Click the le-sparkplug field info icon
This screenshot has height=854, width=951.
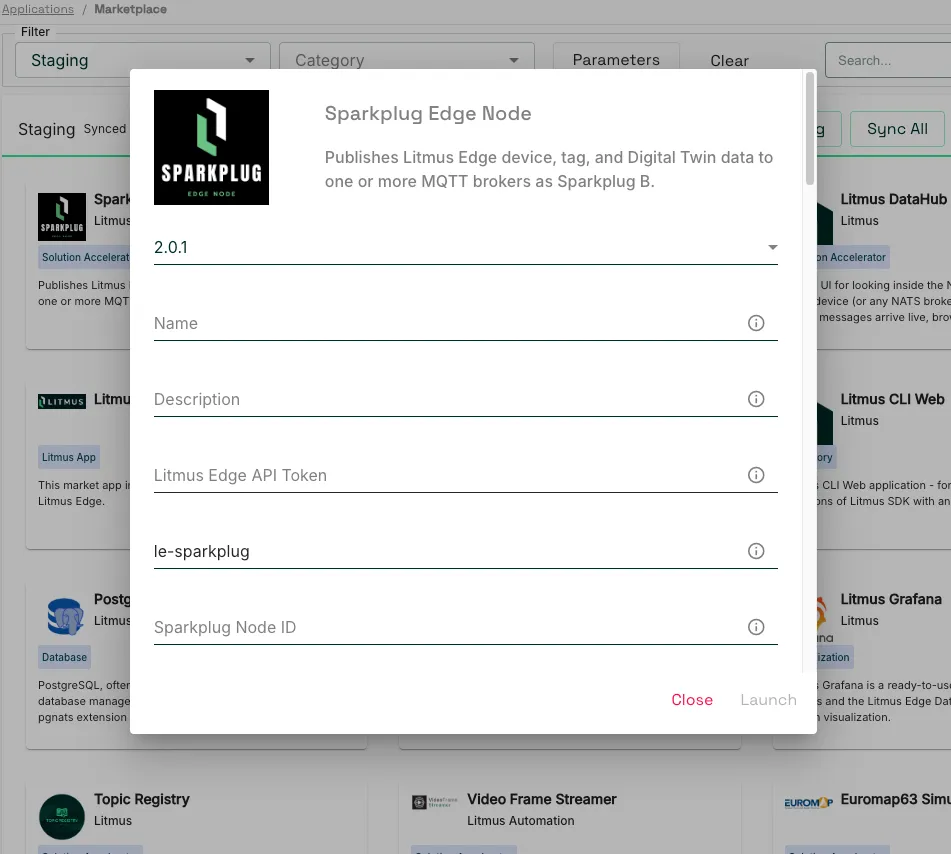pos(756,551)
